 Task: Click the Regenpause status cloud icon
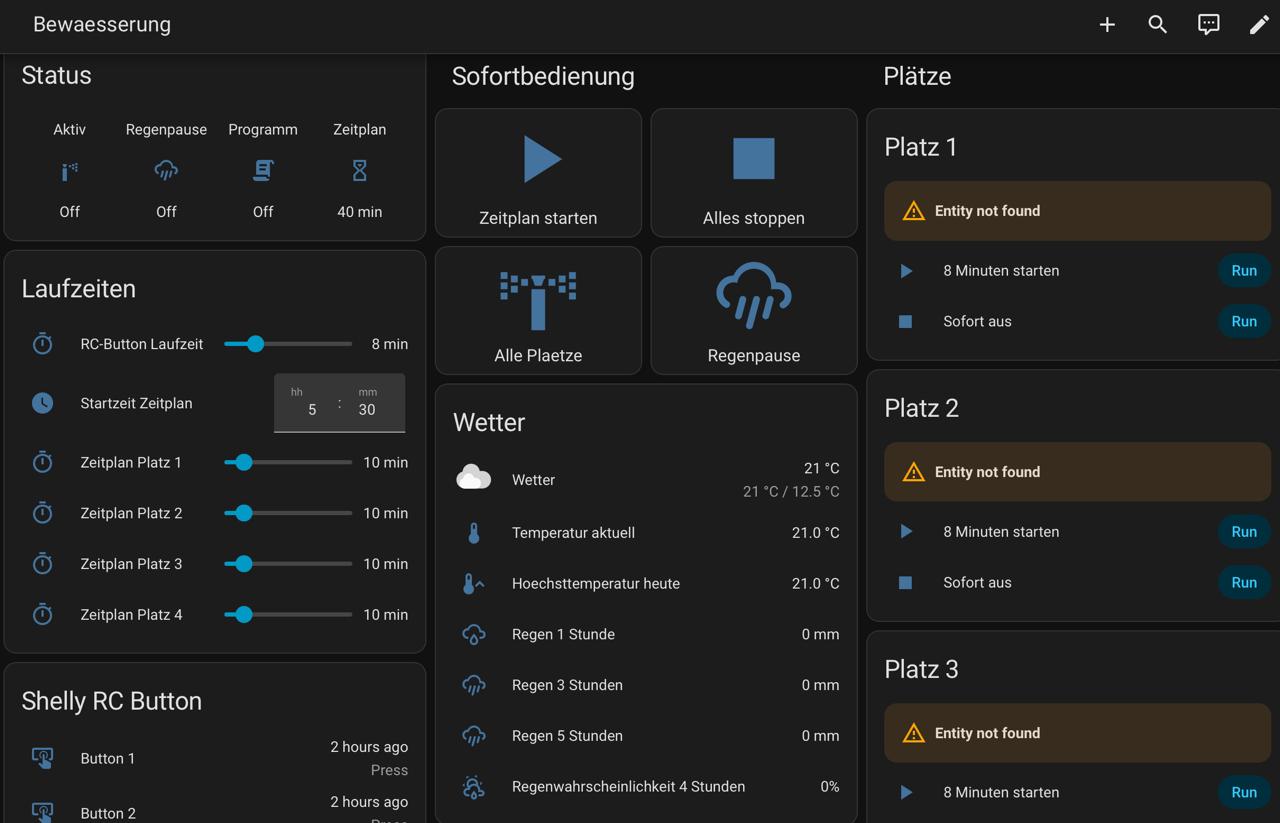click(166, 171)
